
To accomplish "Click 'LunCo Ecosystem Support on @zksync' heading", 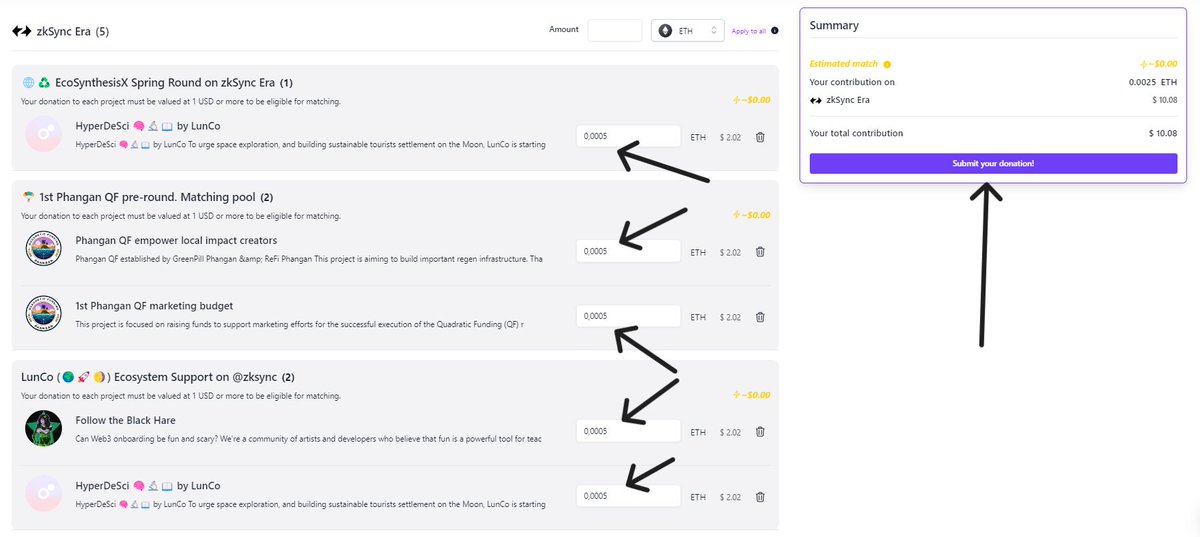I will pos(148,377).
